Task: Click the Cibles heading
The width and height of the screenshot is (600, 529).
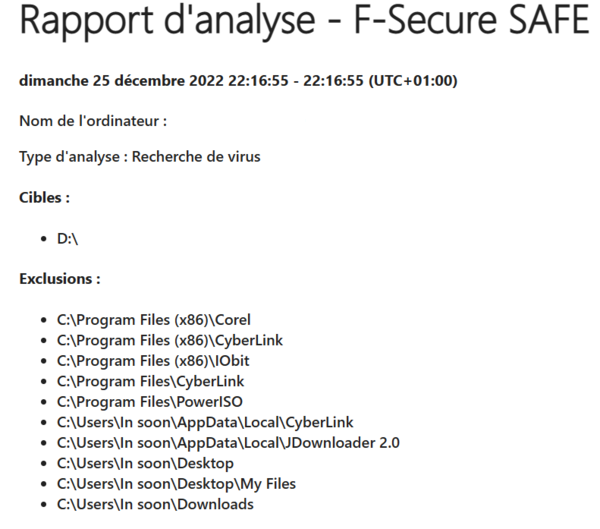Action: pos(44,198)
